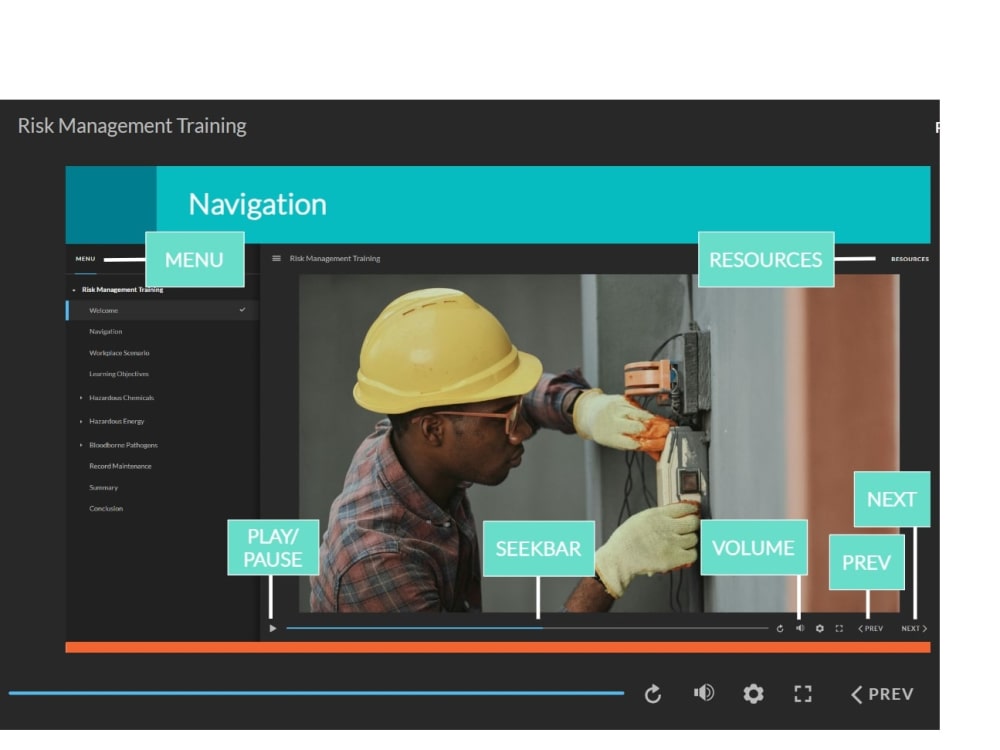
Task: Click the Hazardous Energy label
Action: (x=117, y=422)
